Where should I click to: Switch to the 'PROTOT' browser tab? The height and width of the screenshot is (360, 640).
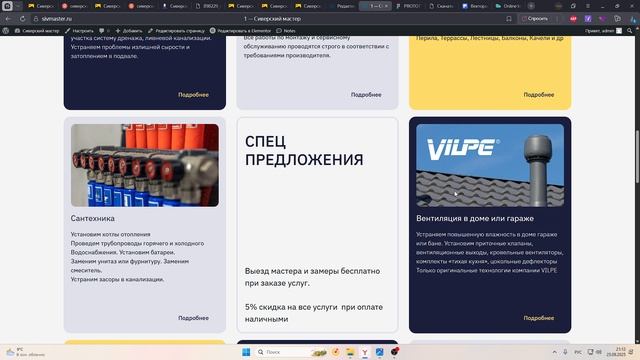(x=409, y=6)
